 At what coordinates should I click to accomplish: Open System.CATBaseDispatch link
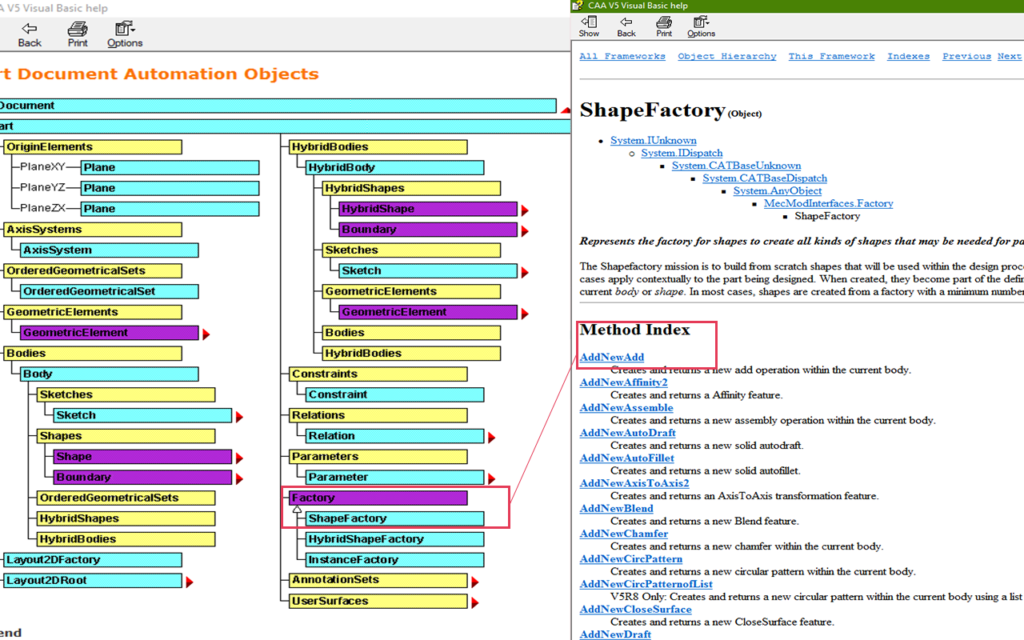coord(765,178)
